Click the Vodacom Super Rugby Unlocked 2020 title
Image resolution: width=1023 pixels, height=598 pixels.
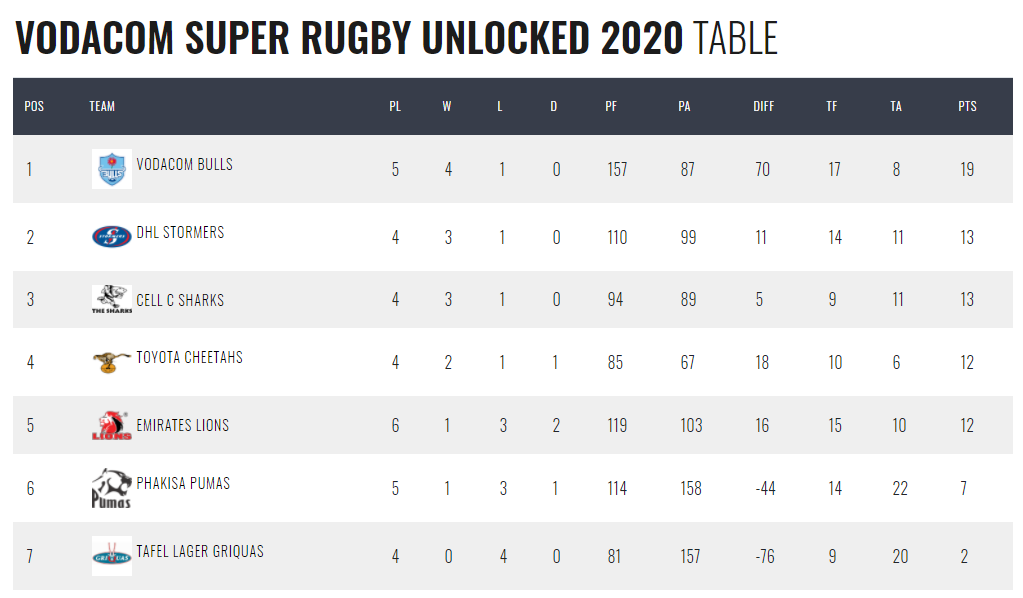(x=397, y=38)
